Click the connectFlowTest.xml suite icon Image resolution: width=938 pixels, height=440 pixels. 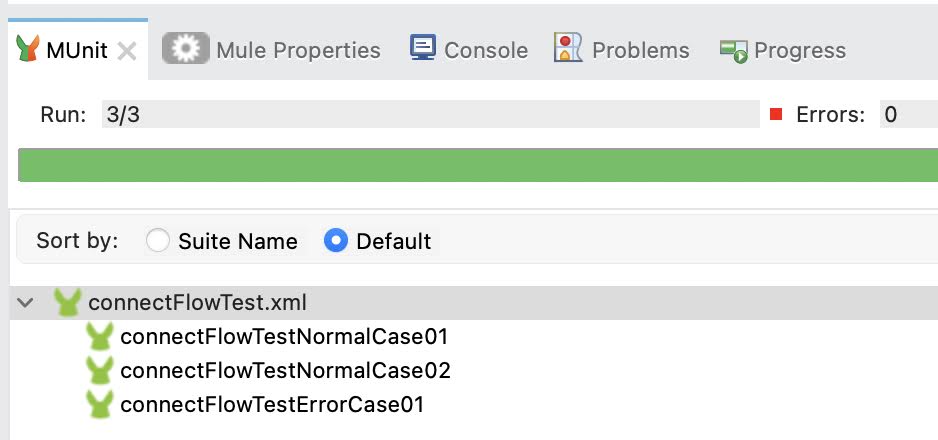click(x=67, y=302)
